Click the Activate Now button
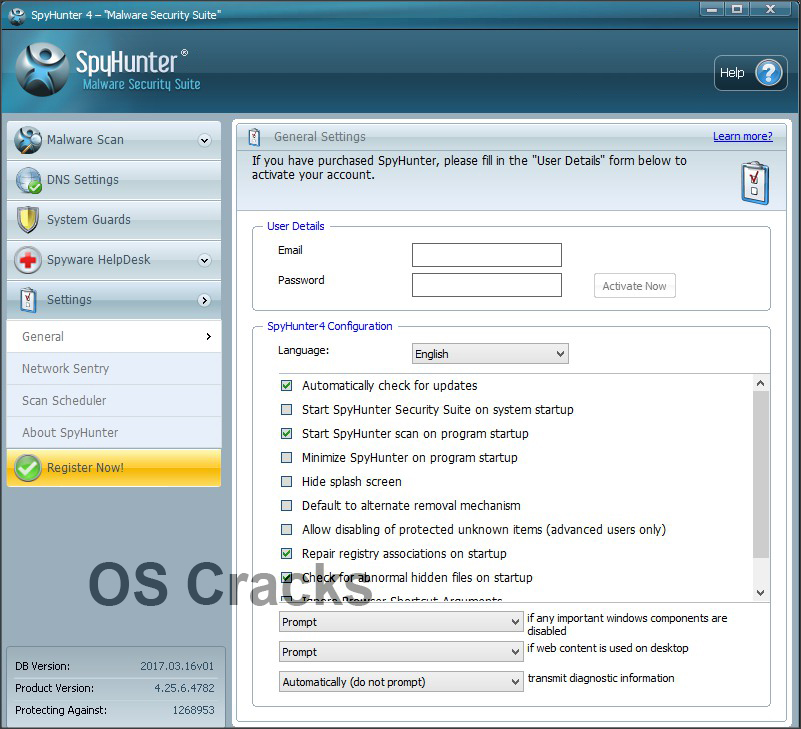Viewport: 801px width, 729px height. pos(634,286)
